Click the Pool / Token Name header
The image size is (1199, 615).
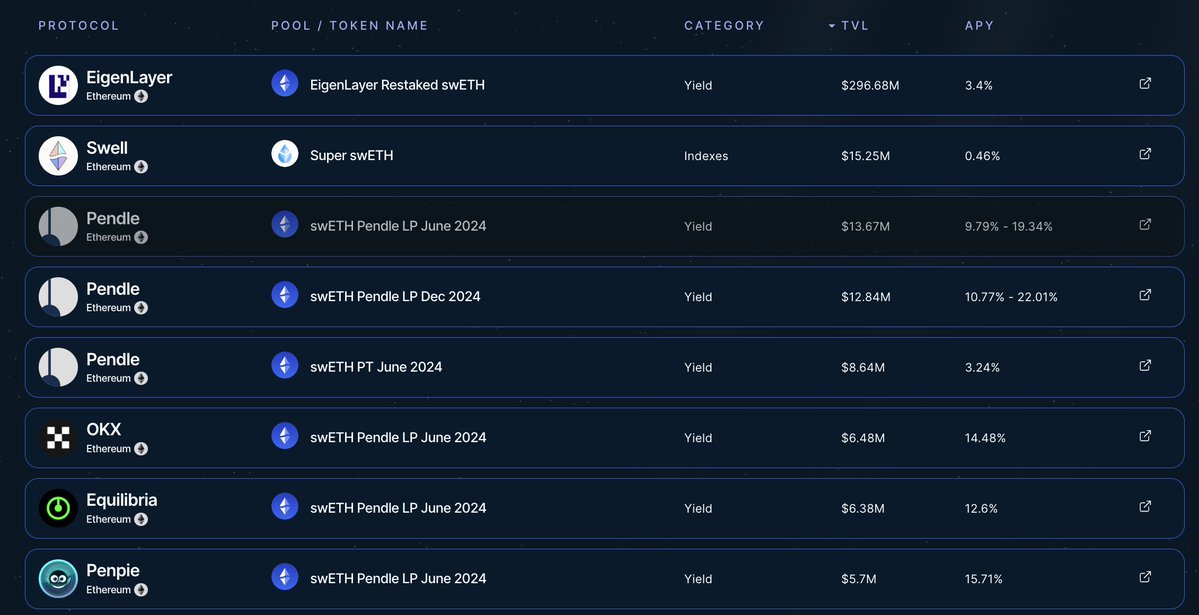349,25
